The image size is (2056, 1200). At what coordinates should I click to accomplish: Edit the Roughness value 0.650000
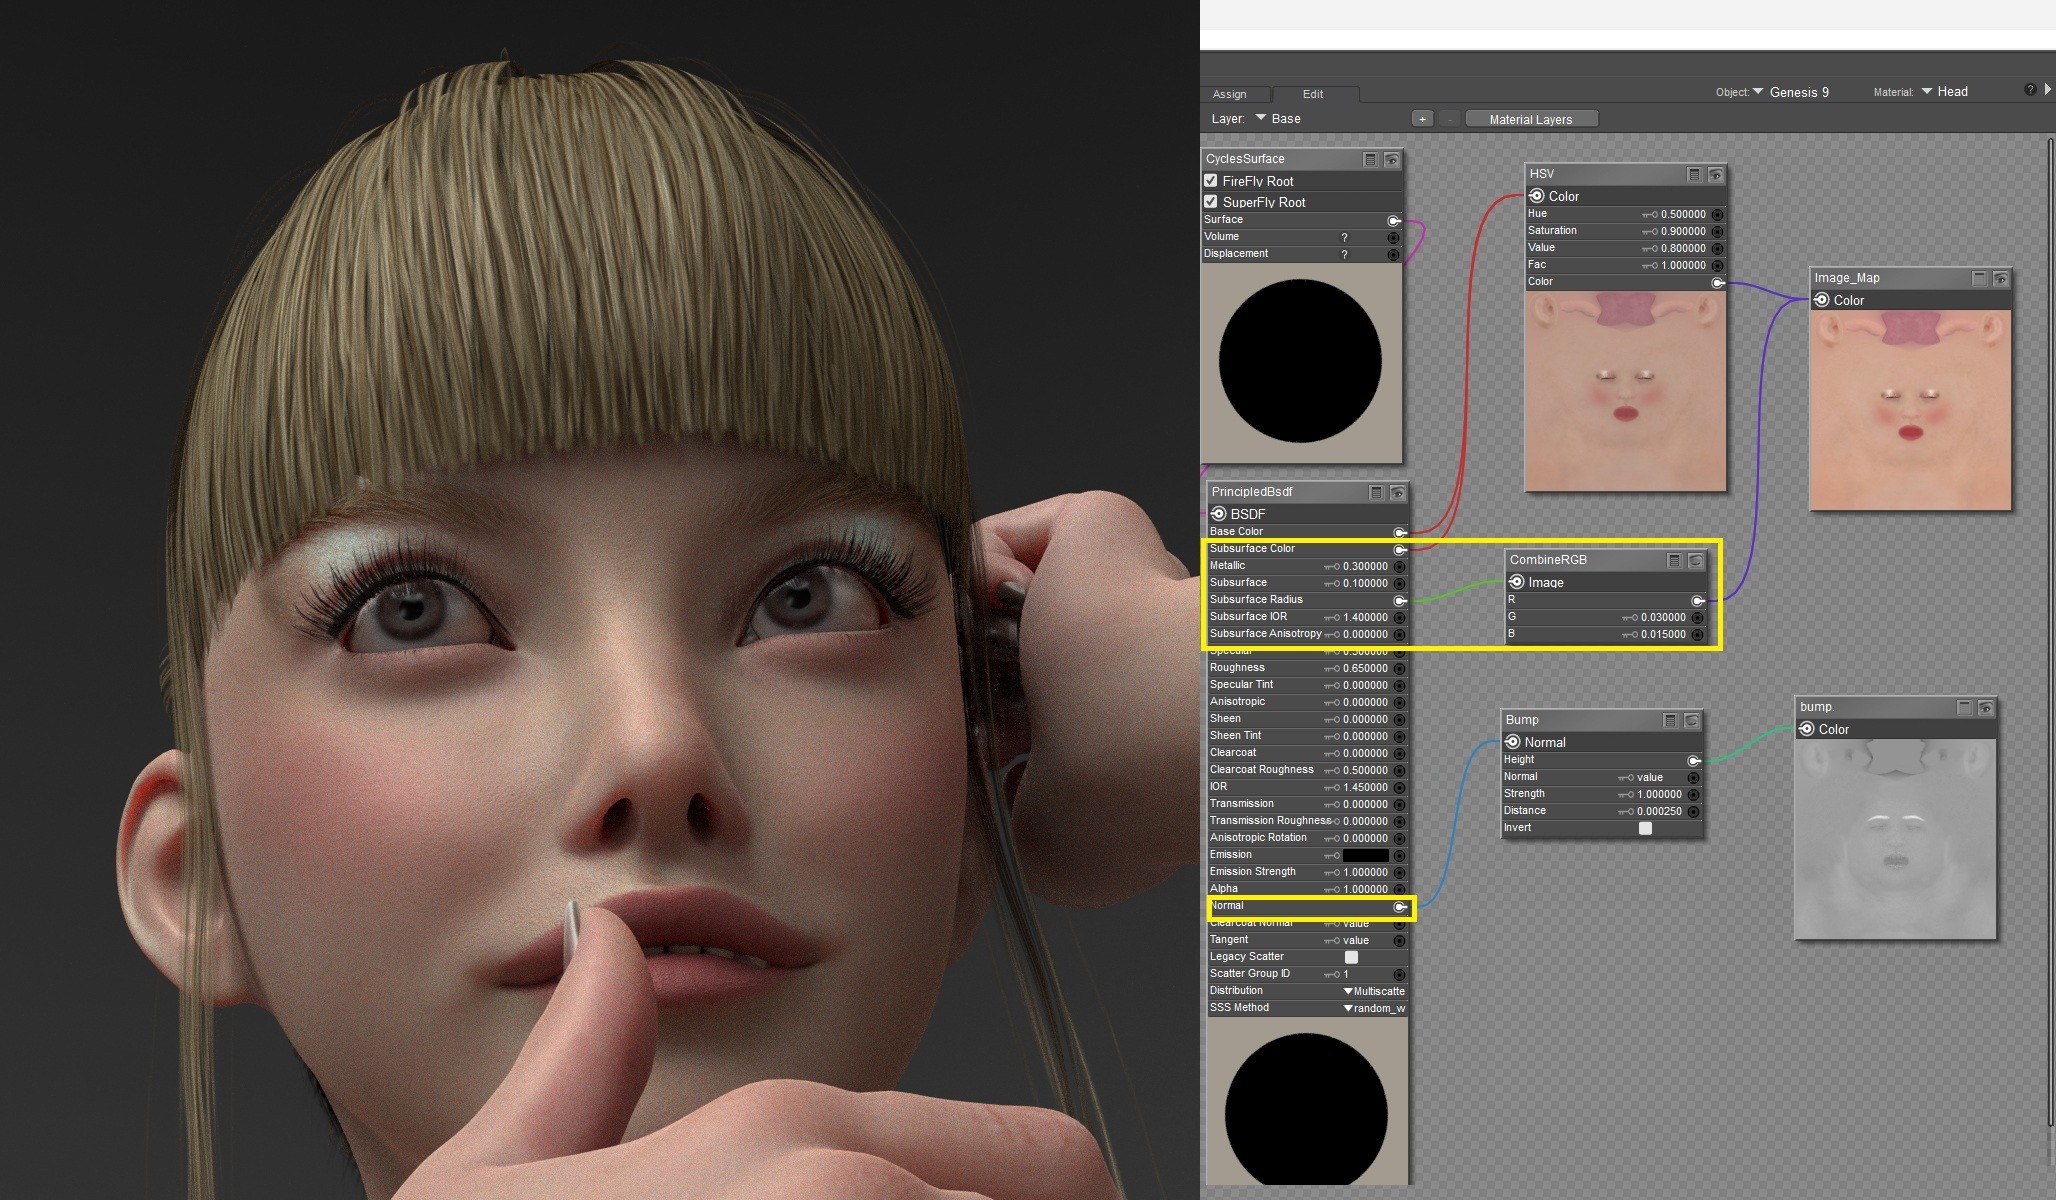1365,669
